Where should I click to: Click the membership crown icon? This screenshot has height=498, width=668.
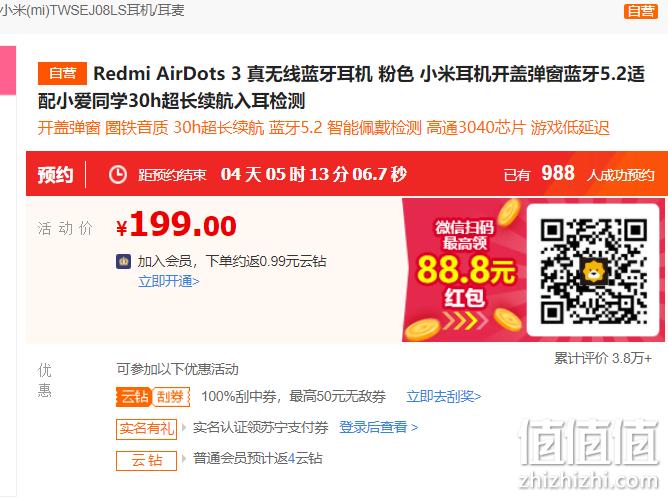click(124, 261)
